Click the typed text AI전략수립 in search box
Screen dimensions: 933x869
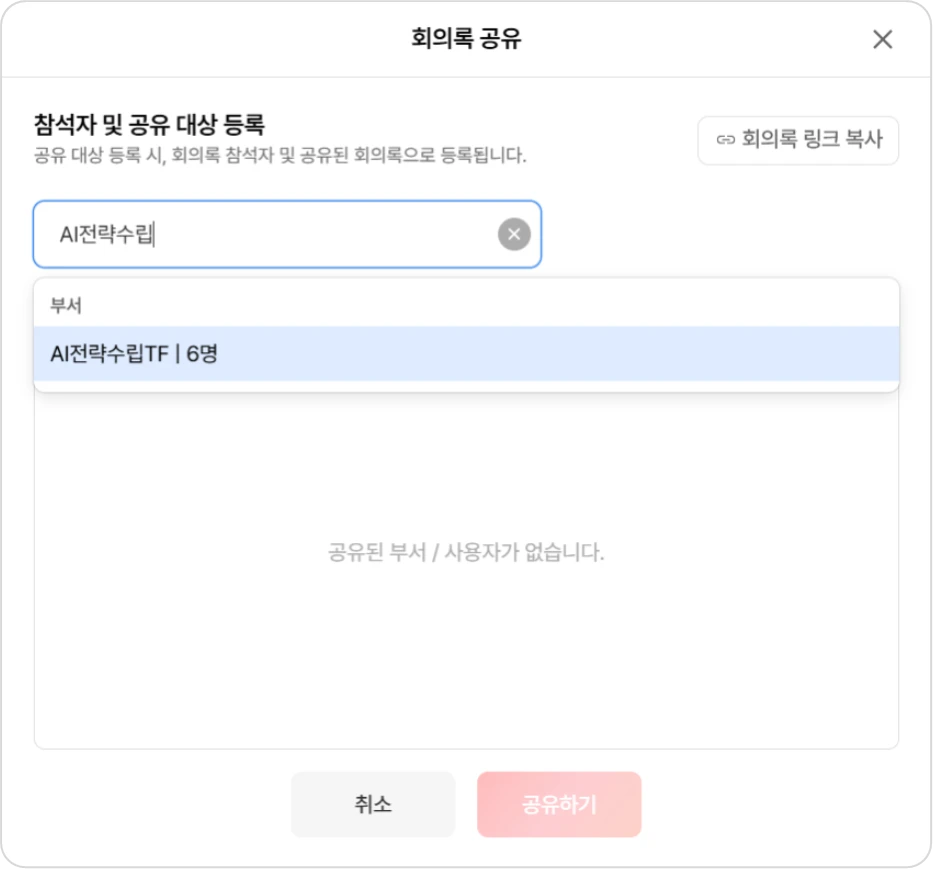[x=106, y=235]
